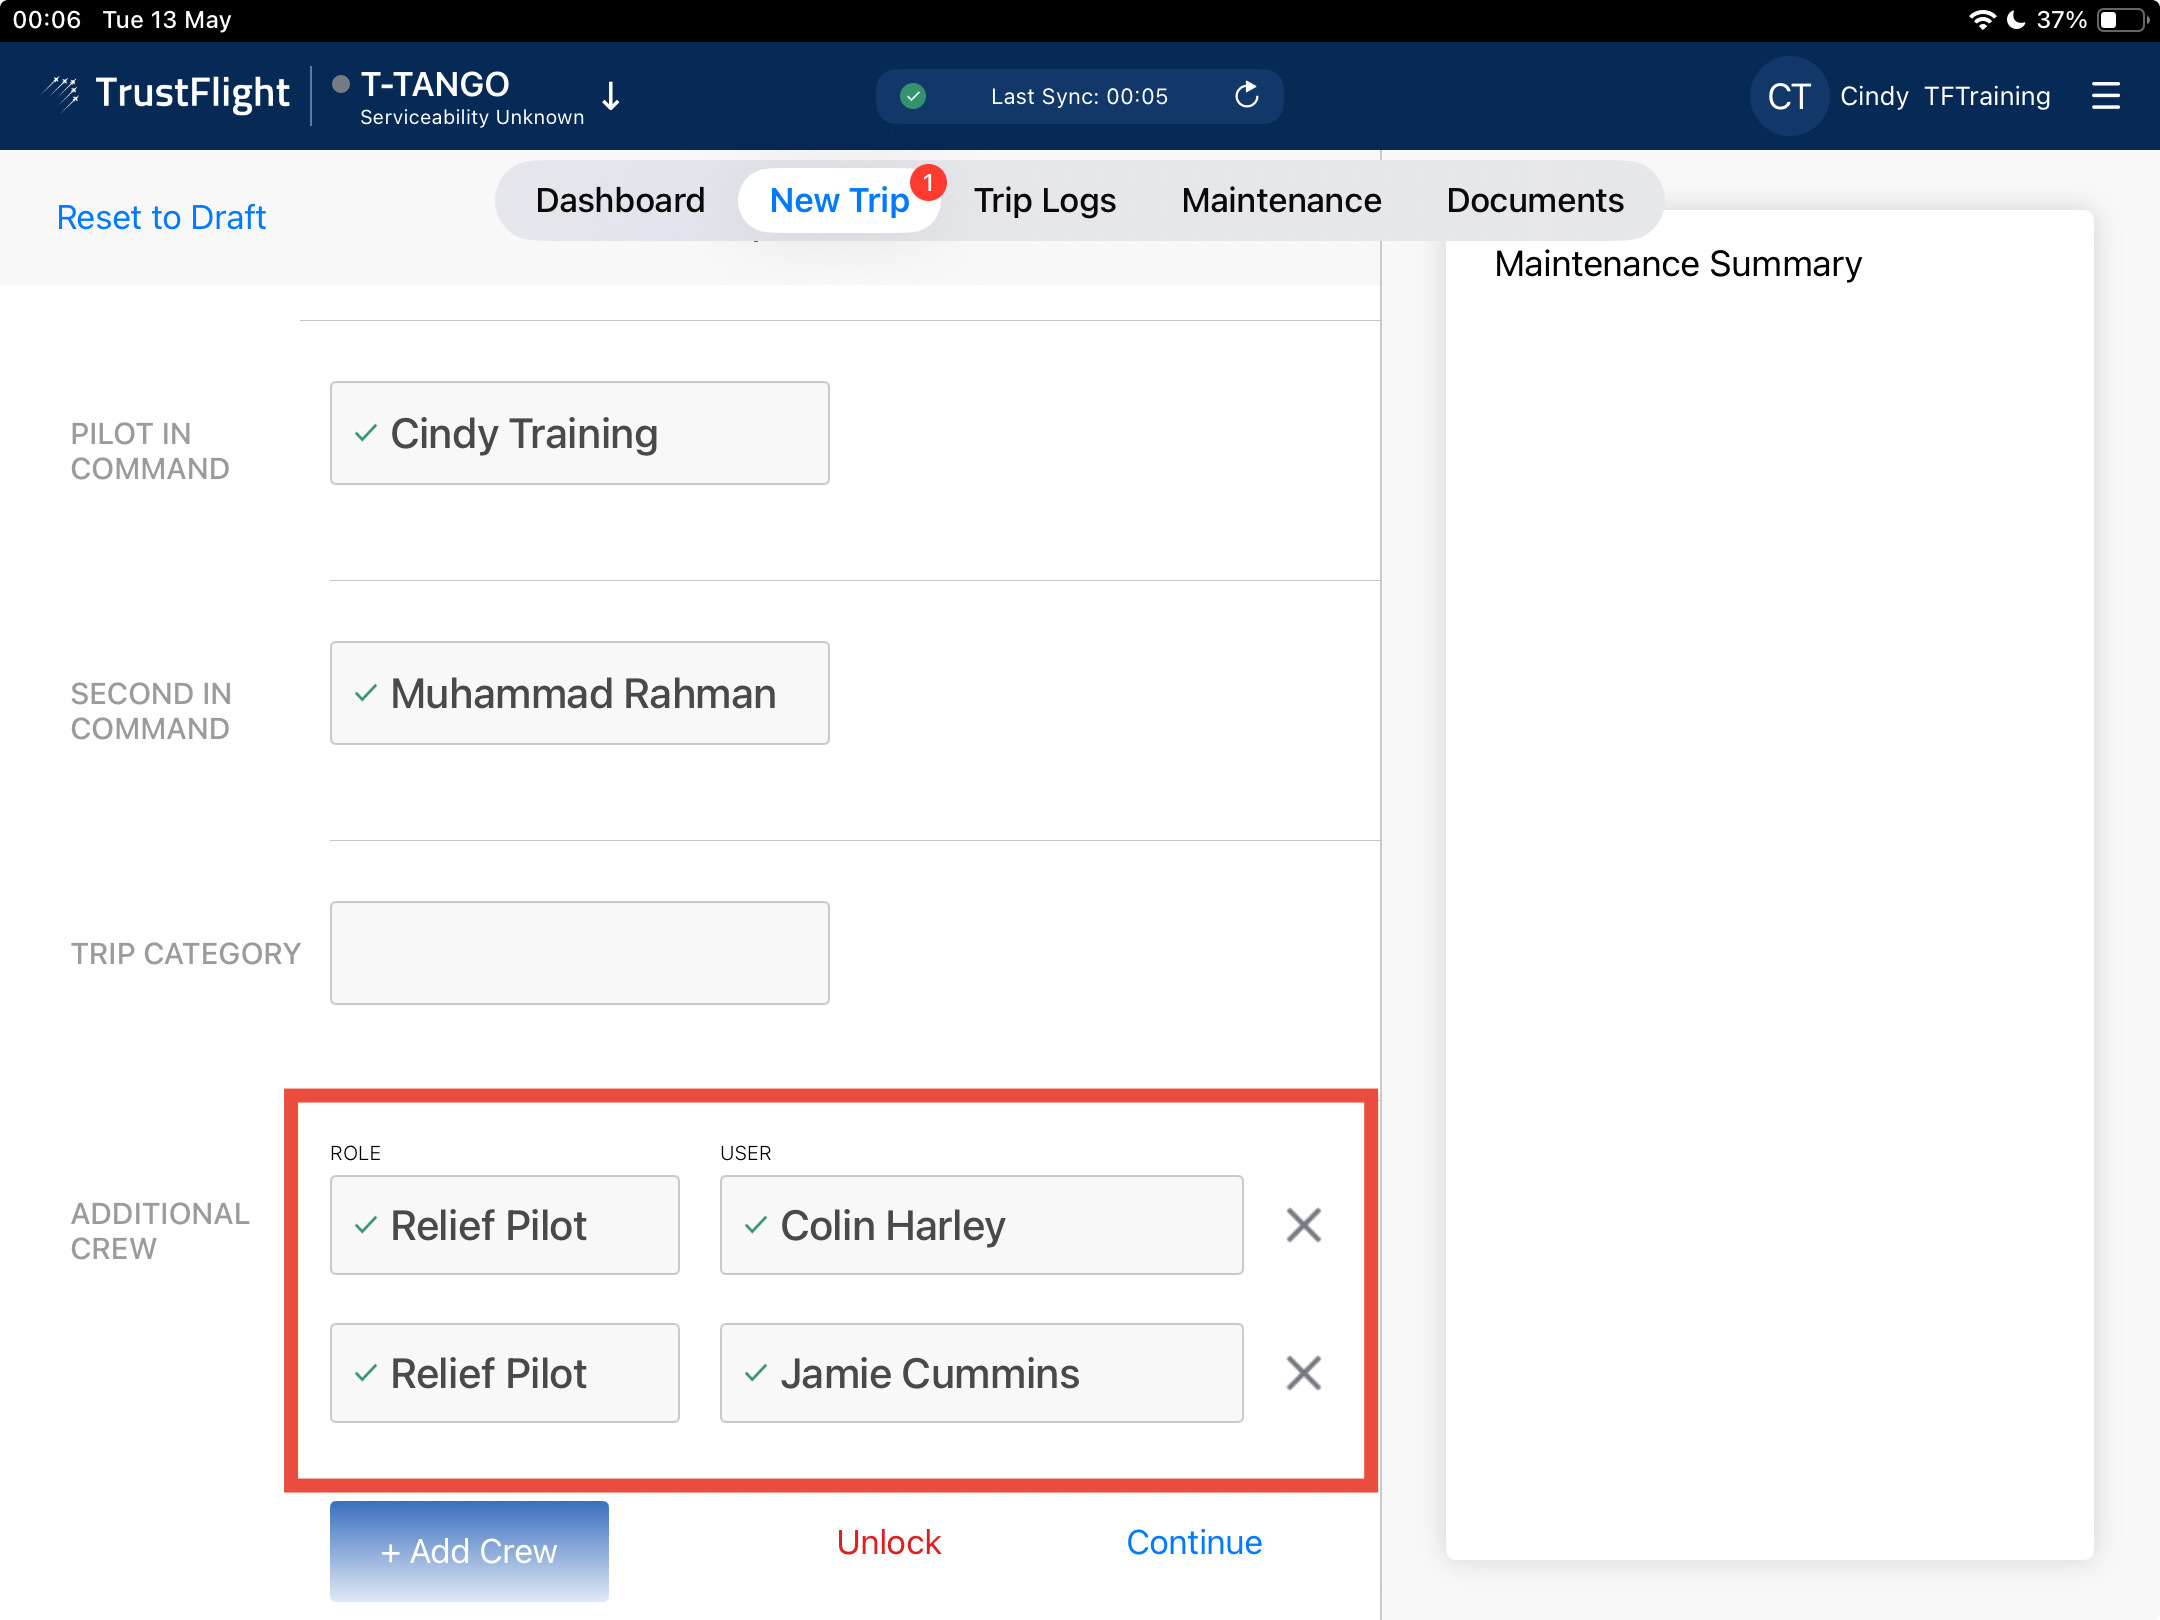Click the TrustFlight logo
Viewport: 2160px width, 1620px height.
[x=167, y=94]
